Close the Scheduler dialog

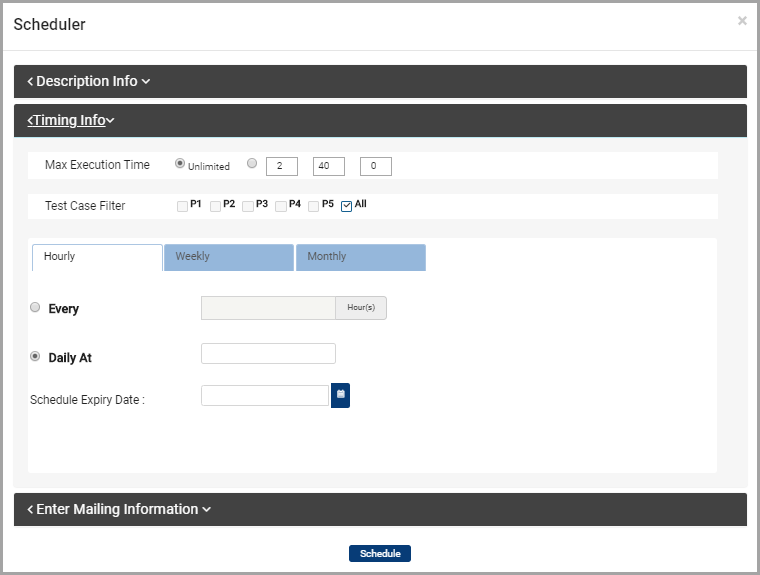coord(742,21)
